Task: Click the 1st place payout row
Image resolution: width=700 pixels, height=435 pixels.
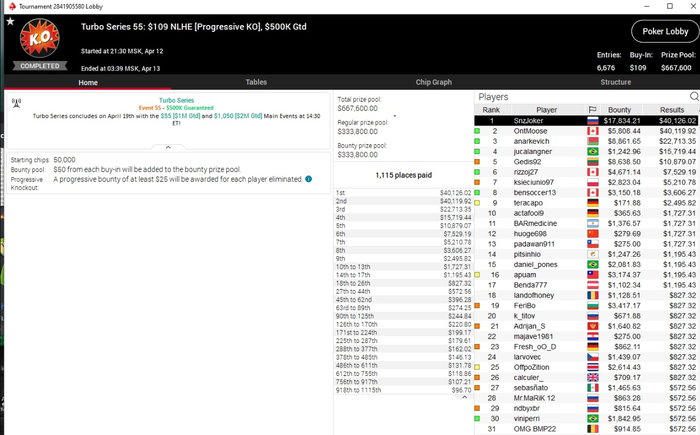Action: coord(403,193)
